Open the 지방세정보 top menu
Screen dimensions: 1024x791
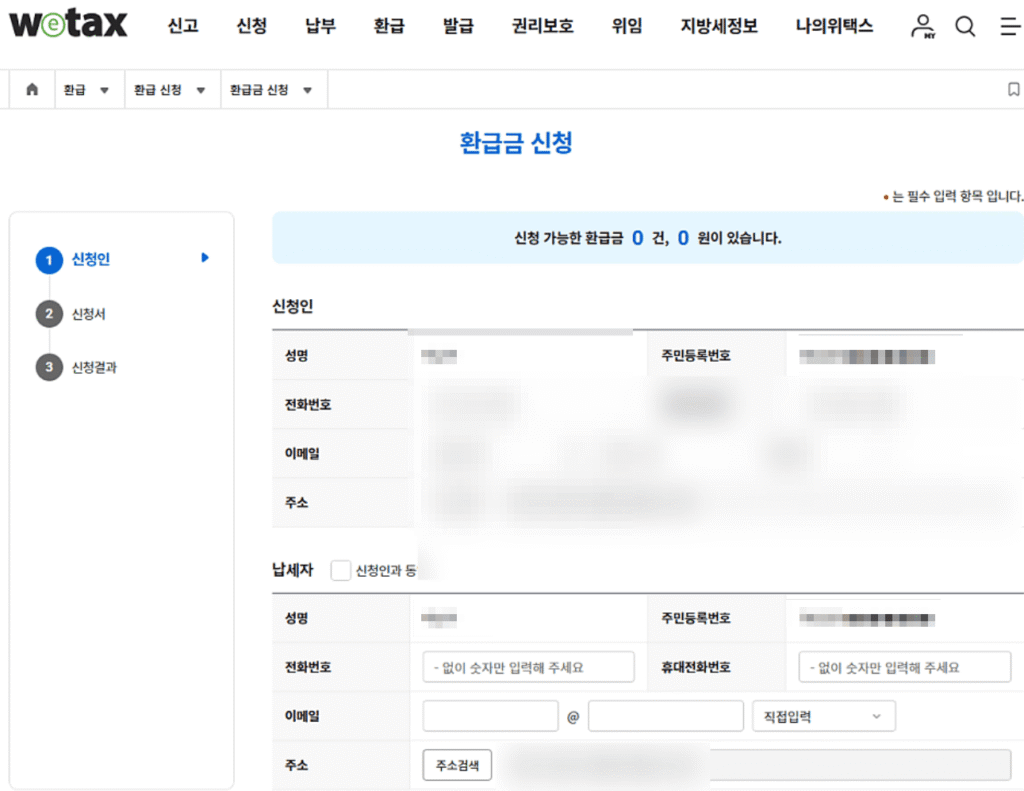coord(719,27)
